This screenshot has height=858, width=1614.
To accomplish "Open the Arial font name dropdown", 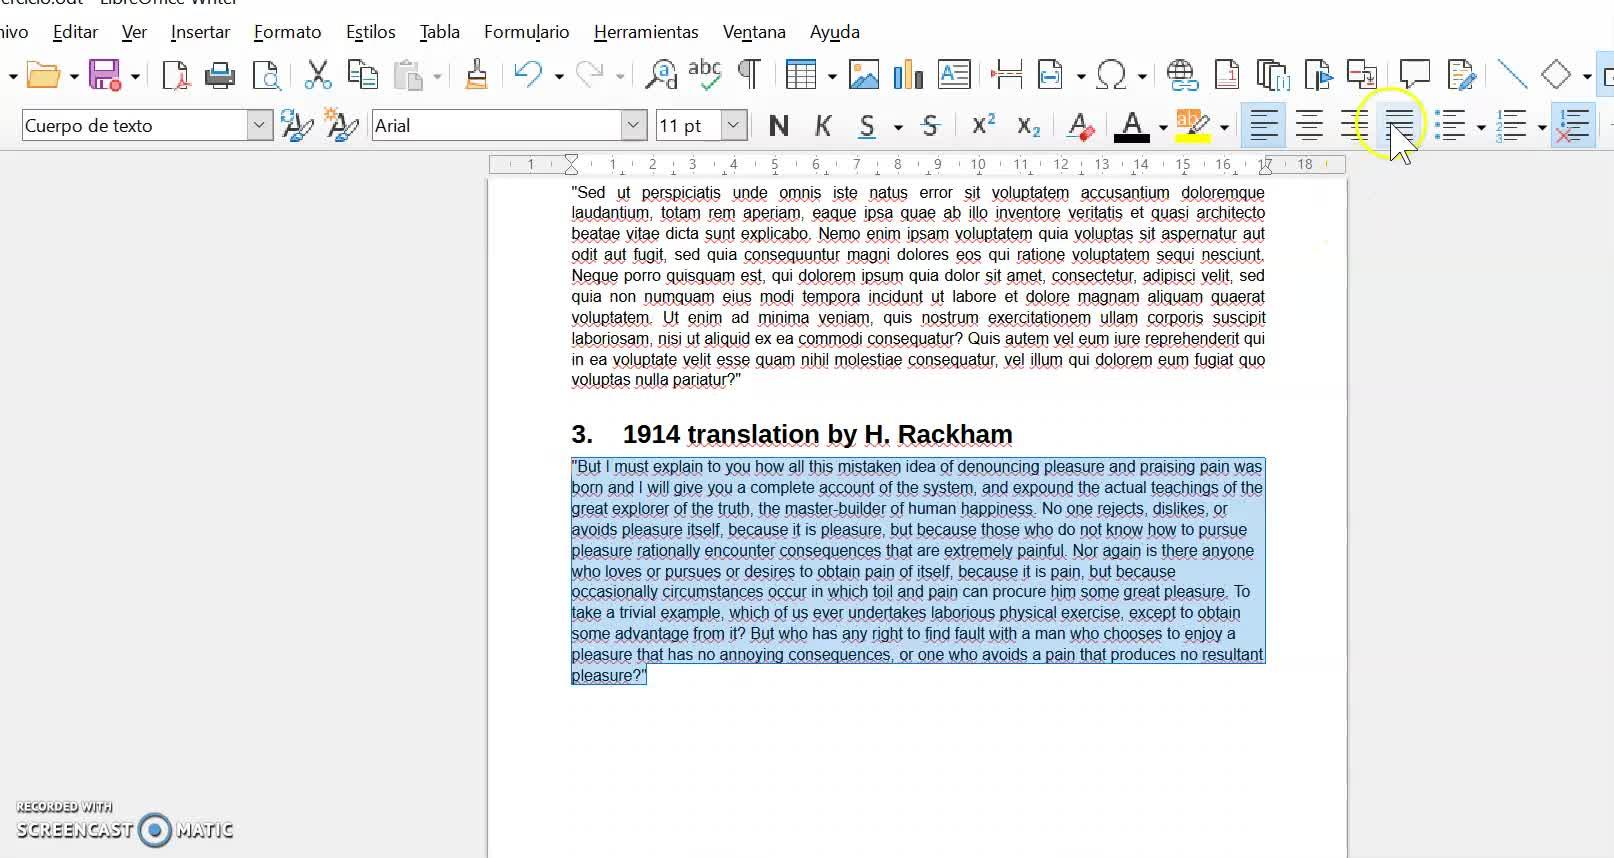I will (x=633, y=126).
